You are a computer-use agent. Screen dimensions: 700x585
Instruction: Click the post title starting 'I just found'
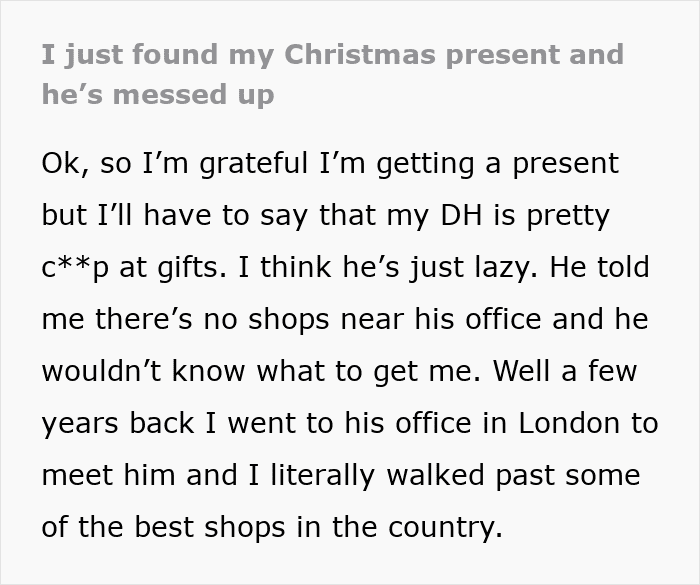(x=332, y=54)
